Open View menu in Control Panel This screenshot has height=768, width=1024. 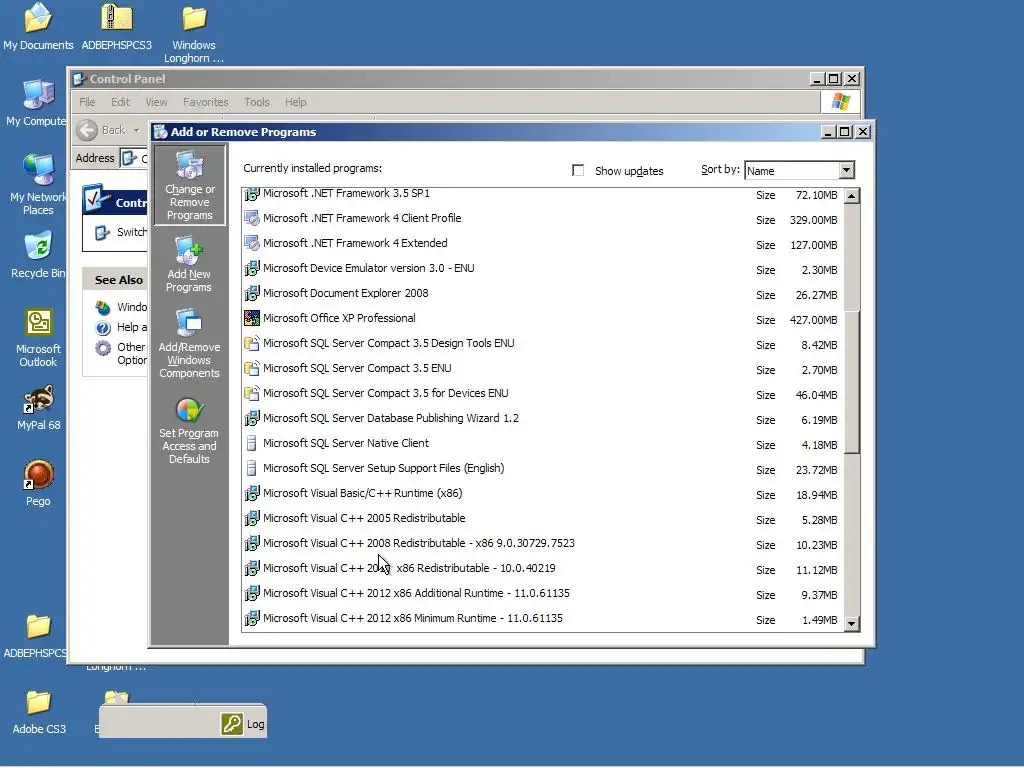pos(156,102)
